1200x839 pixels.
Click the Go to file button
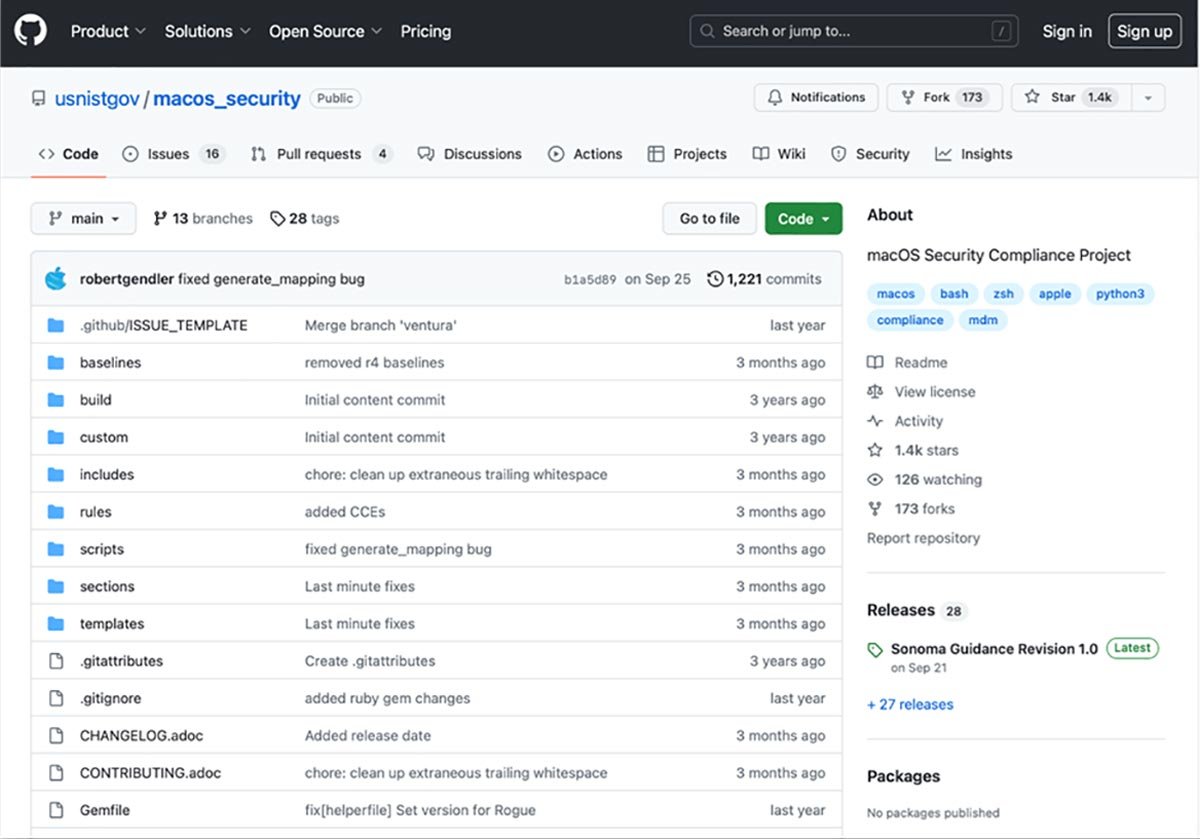709,218
